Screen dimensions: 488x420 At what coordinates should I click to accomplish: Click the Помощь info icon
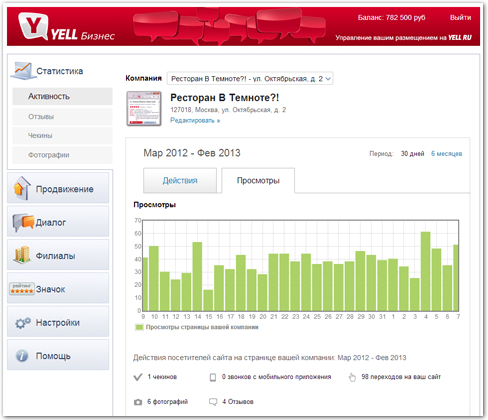click(x=22, y=356)
